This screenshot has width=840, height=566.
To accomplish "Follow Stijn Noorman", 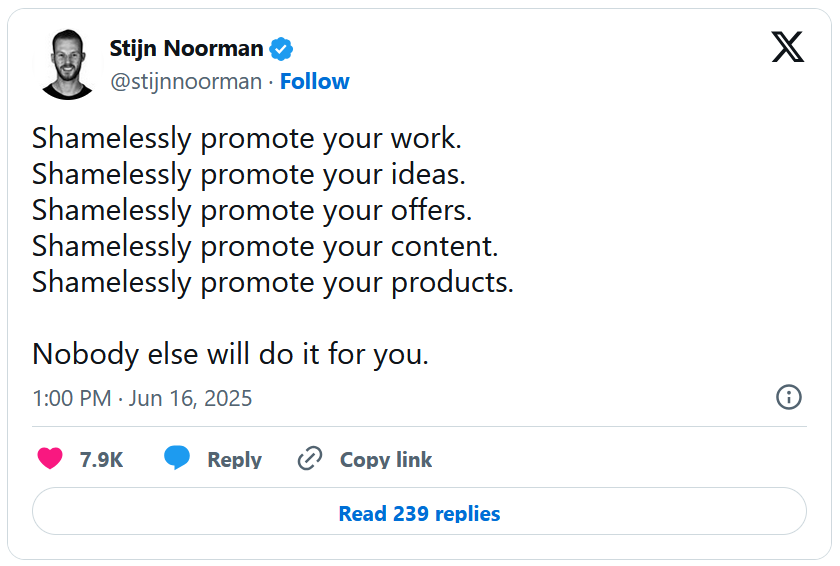I will tap(314, 81).
